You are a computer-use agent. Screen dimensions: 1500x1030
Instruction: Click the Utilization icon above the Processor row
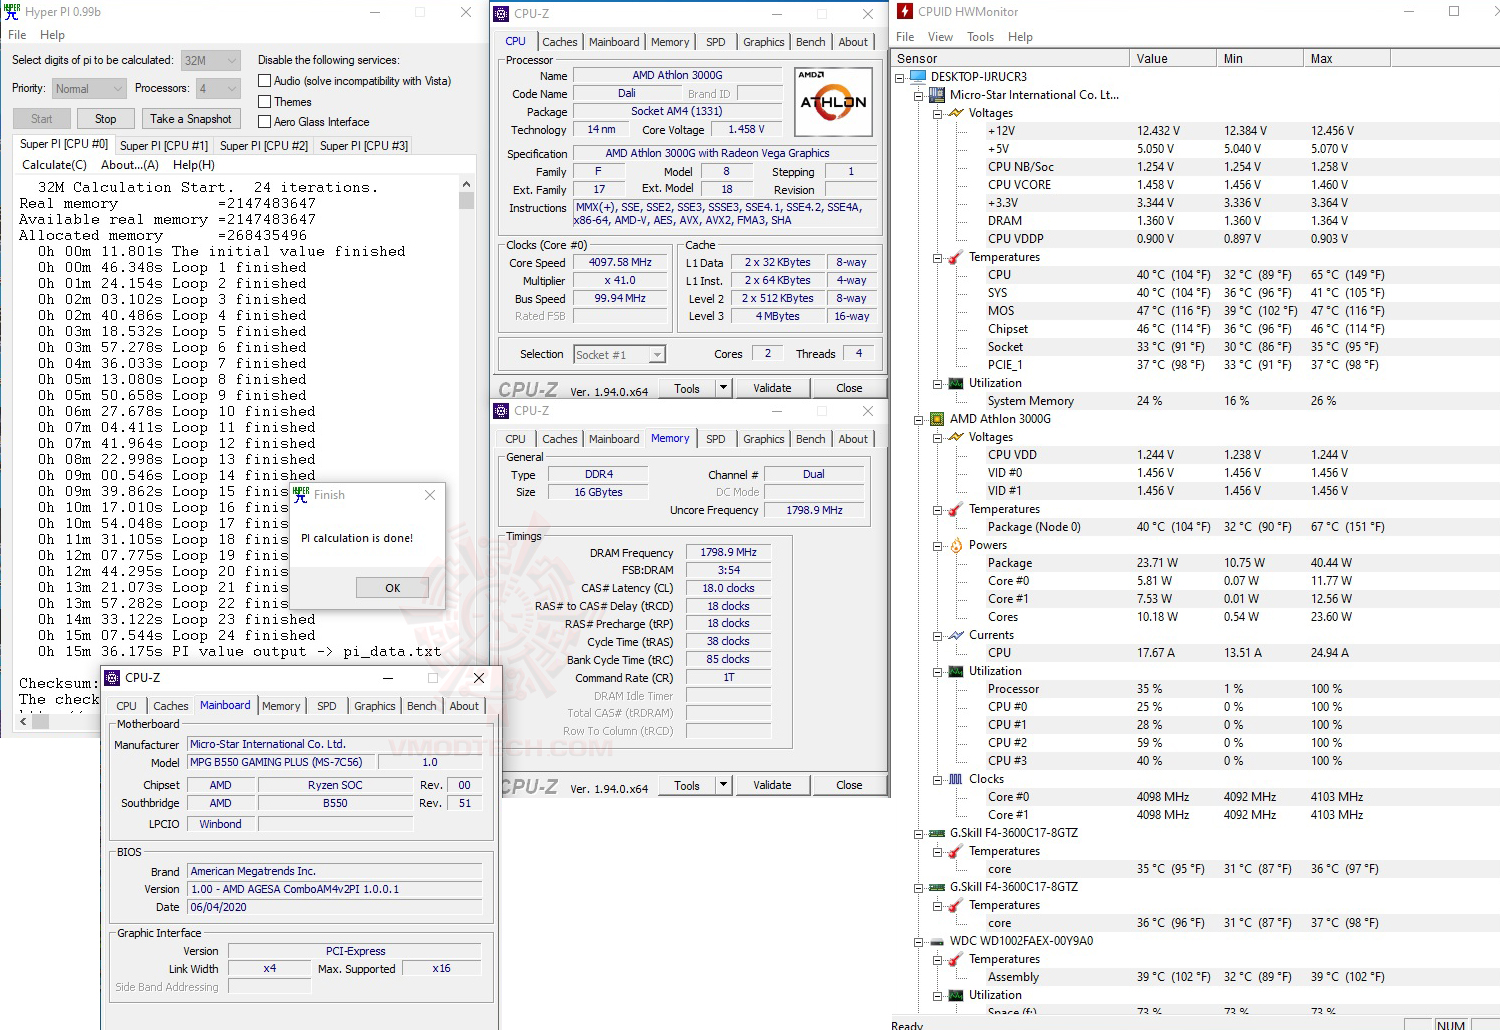[x=956, y=671]
